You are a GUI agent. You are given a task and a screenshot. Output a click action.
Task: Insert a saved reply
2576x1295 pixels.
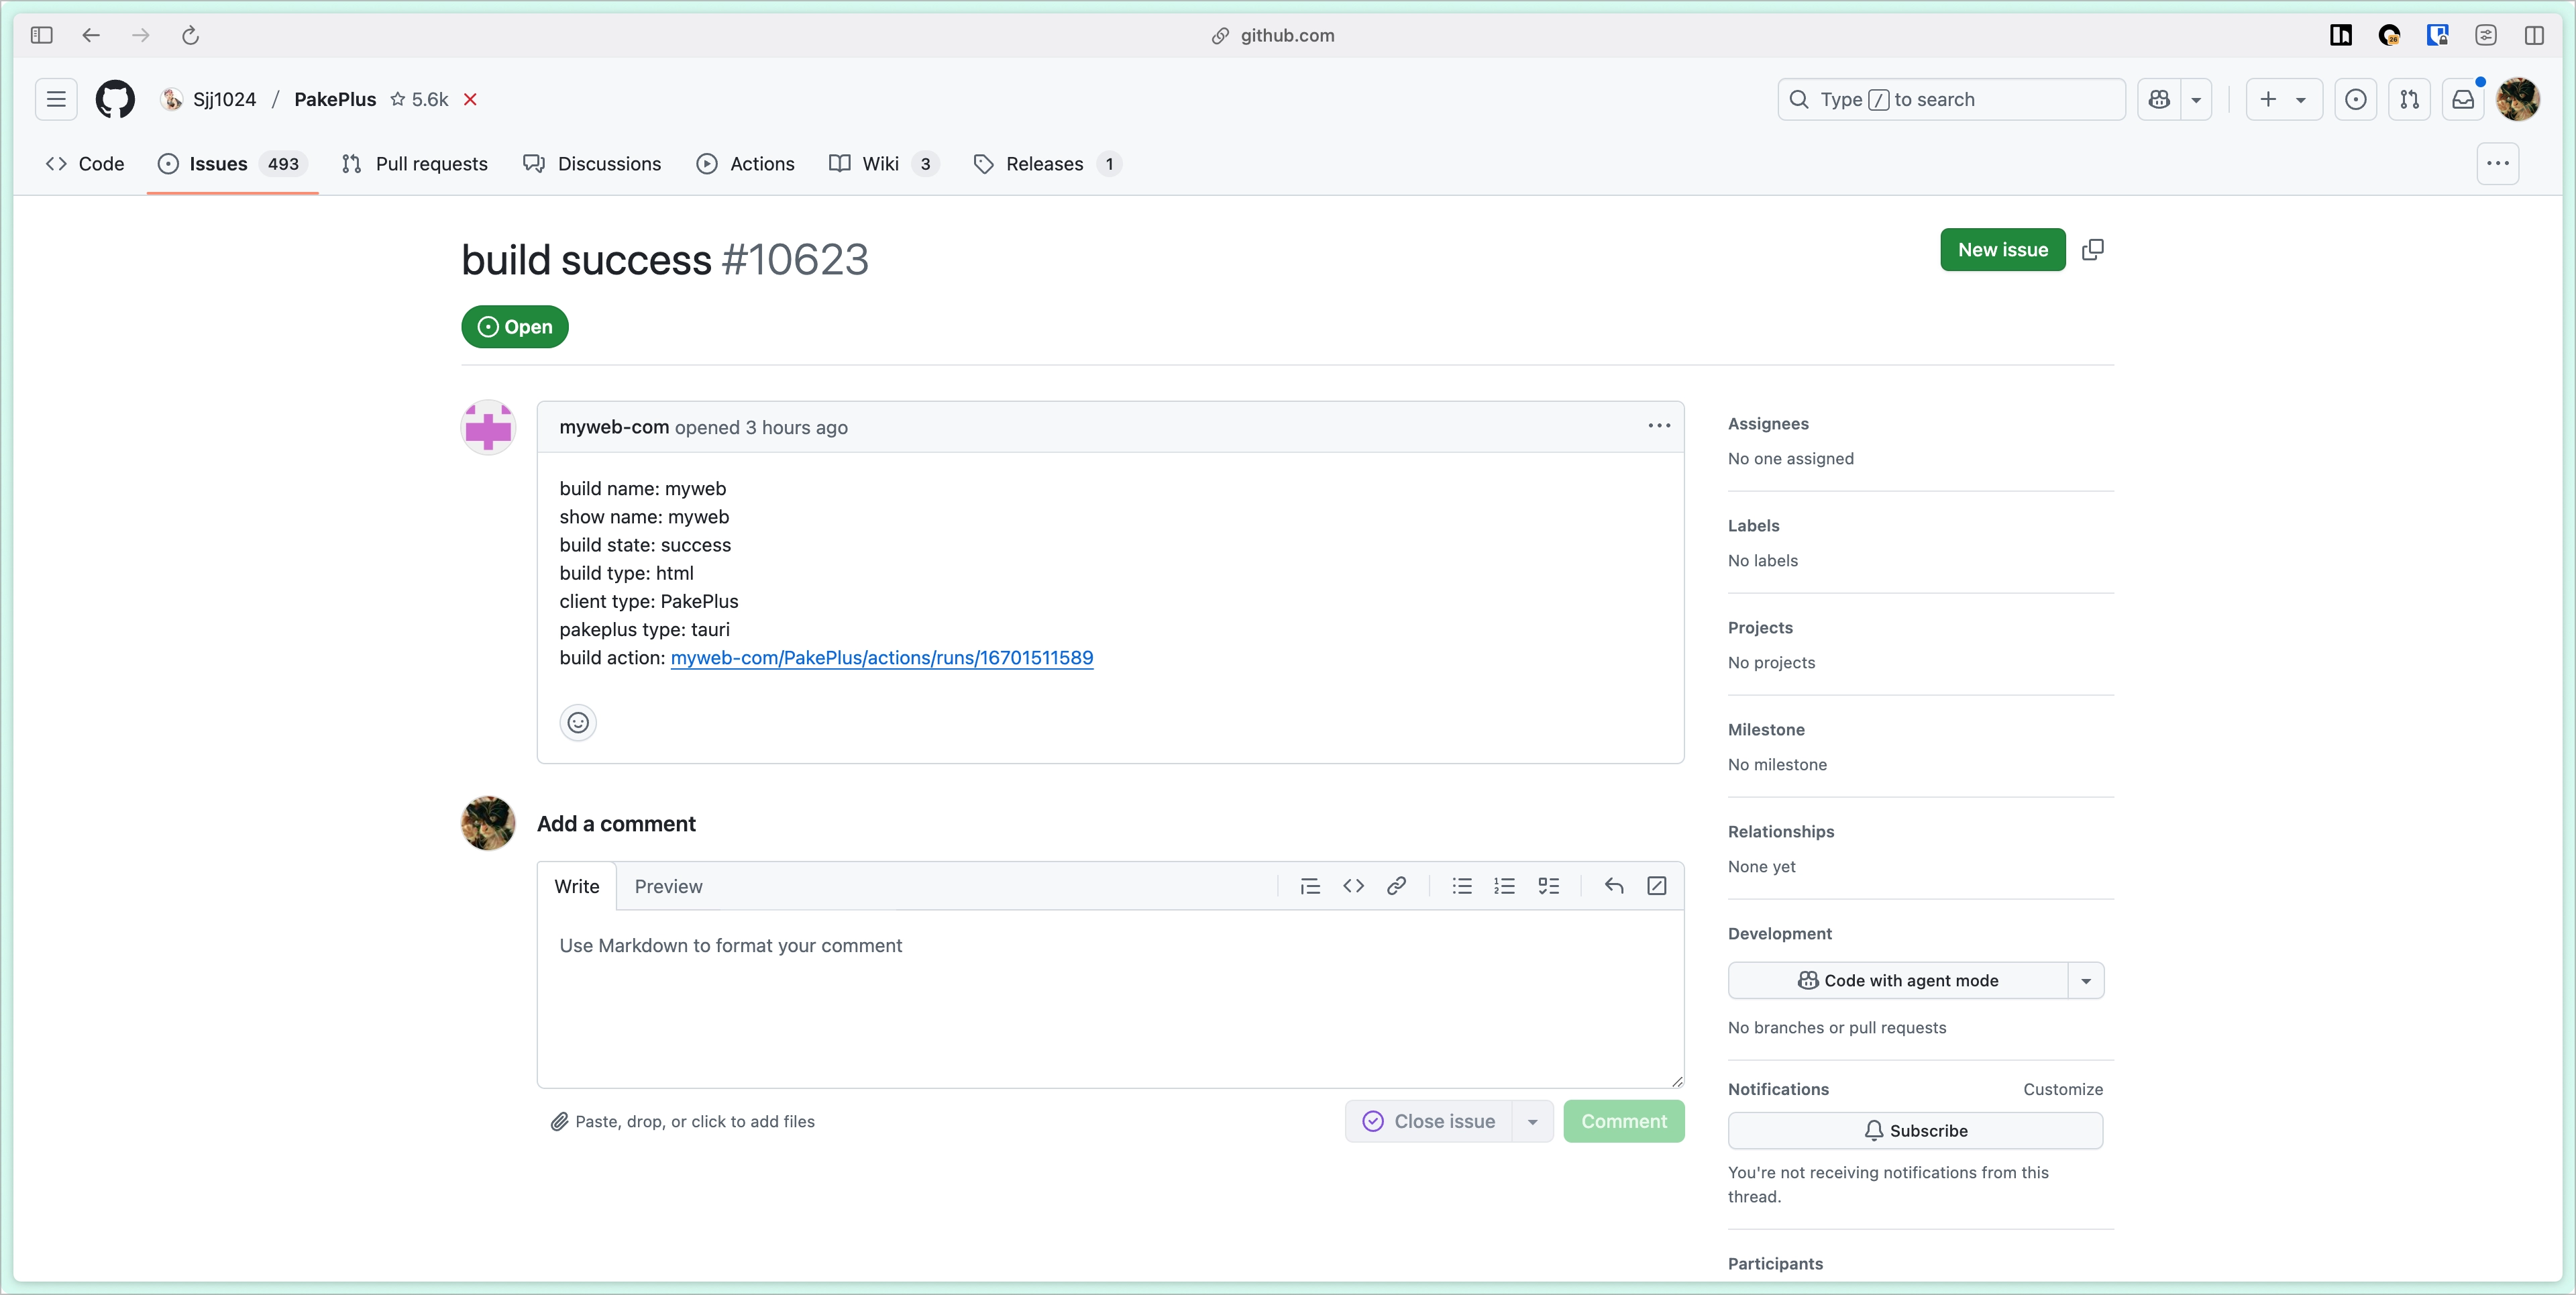1614,886
